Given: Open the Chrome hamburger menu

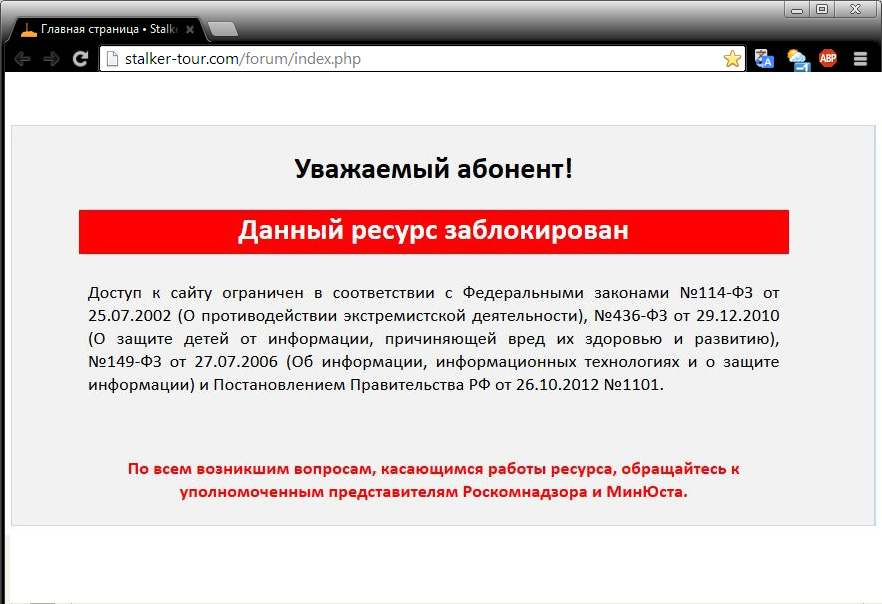Looking at the screenshot, I should (860, 59).
